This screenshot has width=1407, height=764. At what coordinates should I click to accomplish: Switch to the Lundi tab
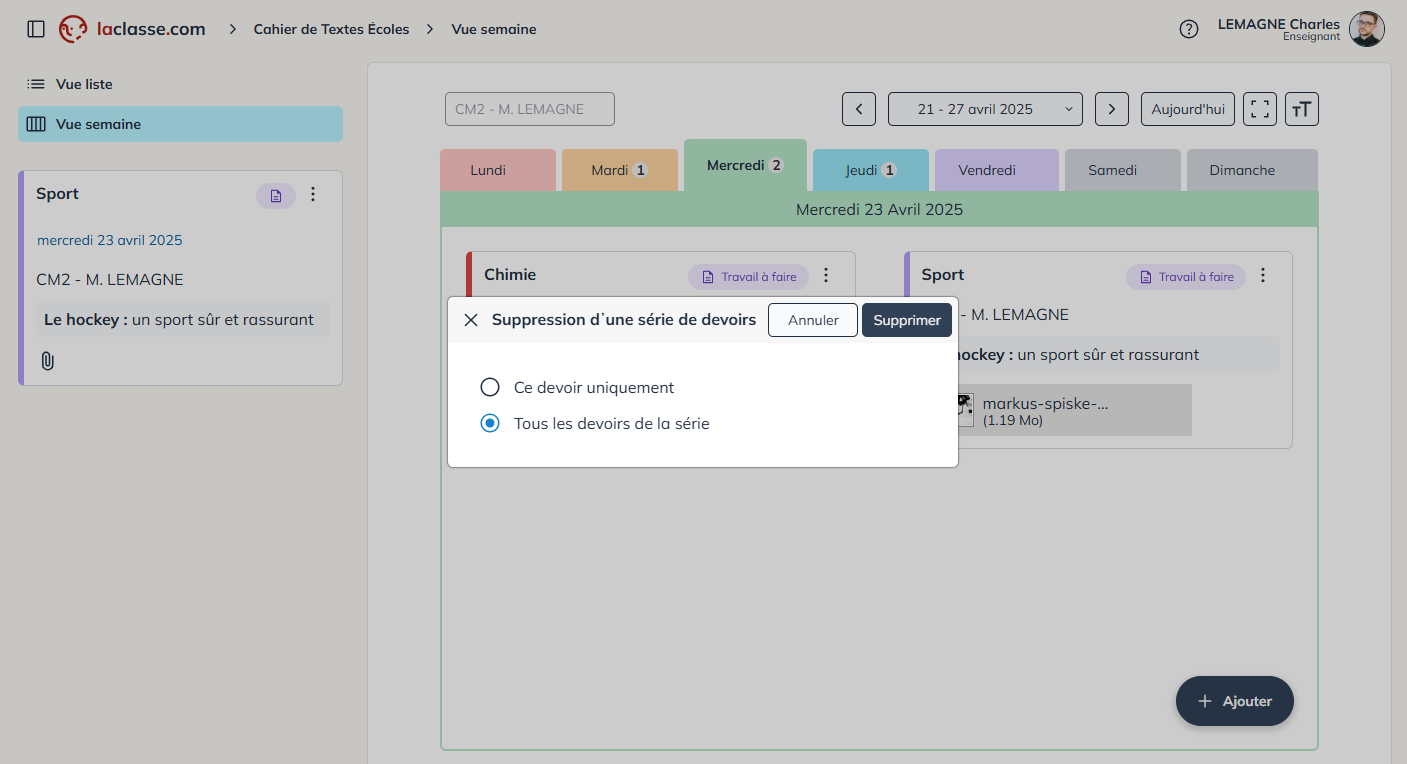[498, 170]
